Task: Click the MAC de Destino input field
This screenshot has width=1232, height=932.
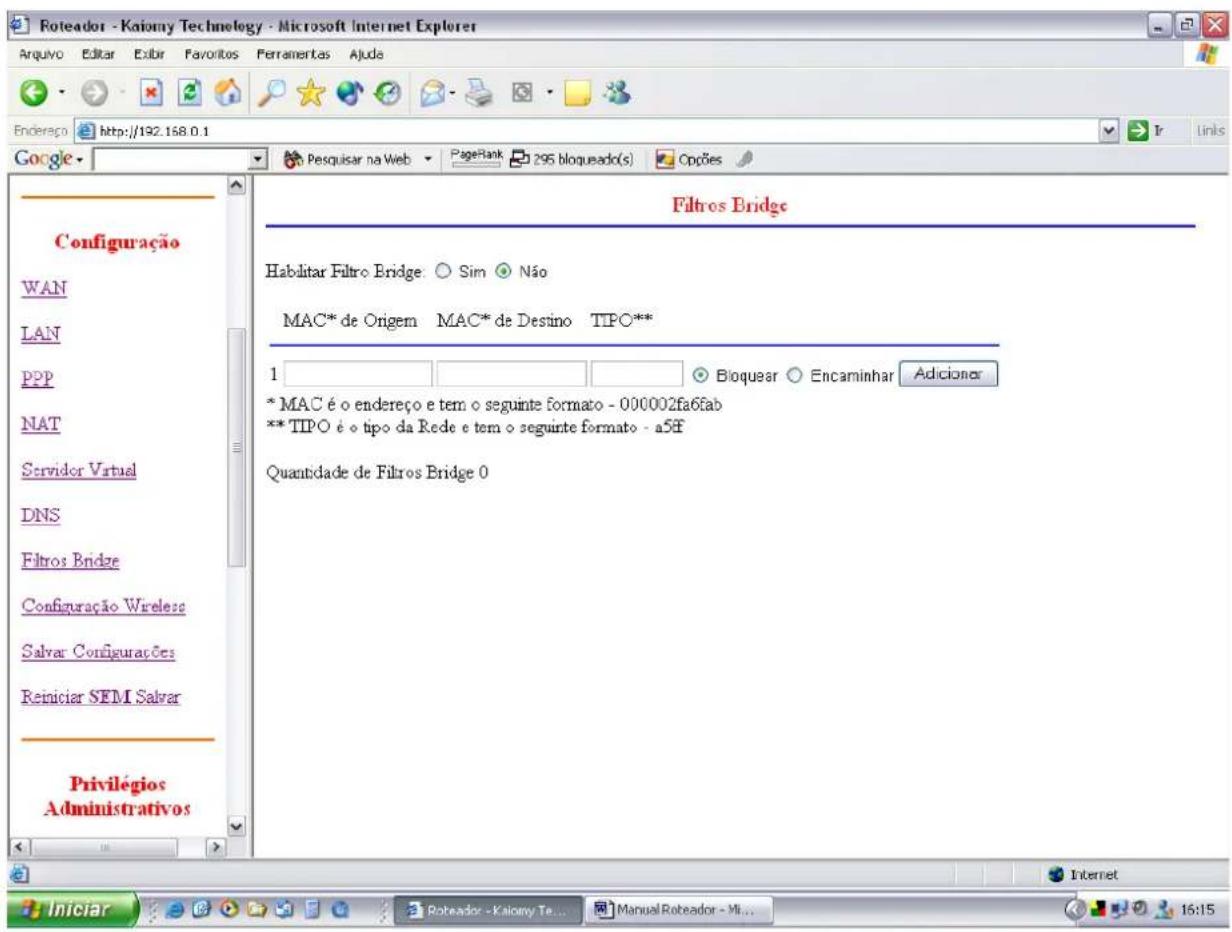Action: 512,374
